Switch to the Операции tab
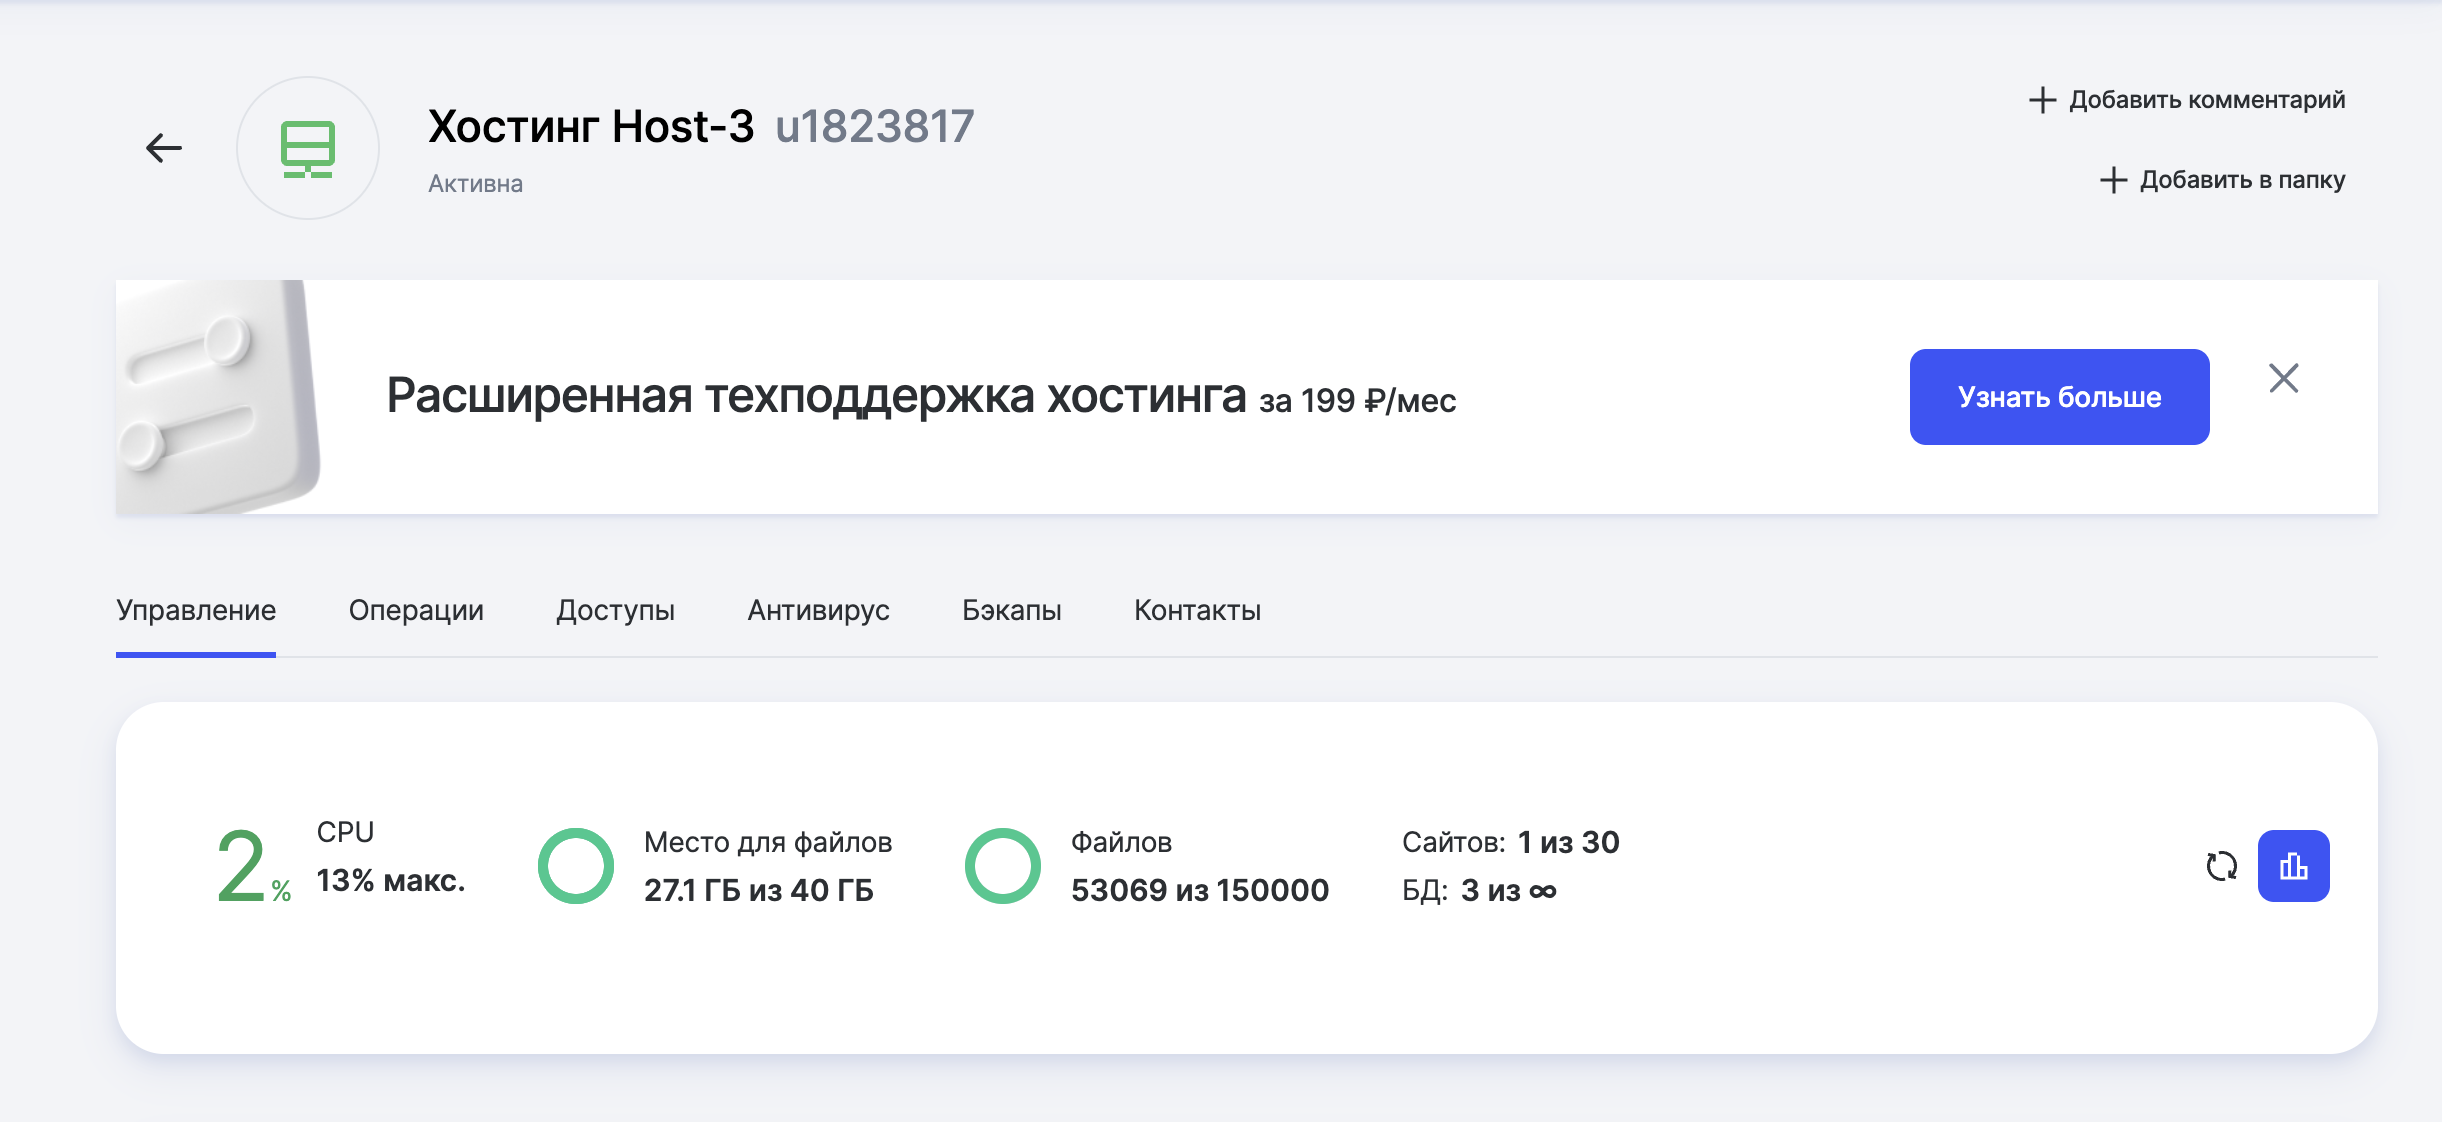Image resolution: width=2442 pixels, height=1122 pixels. 416,610
